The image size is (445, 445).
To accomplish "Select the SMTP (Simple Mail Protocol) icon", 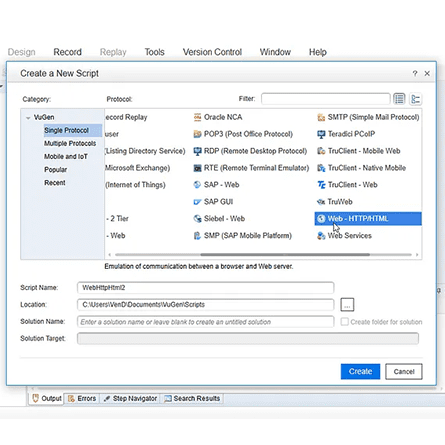I will pyautogui.click(x=321, y=117).
